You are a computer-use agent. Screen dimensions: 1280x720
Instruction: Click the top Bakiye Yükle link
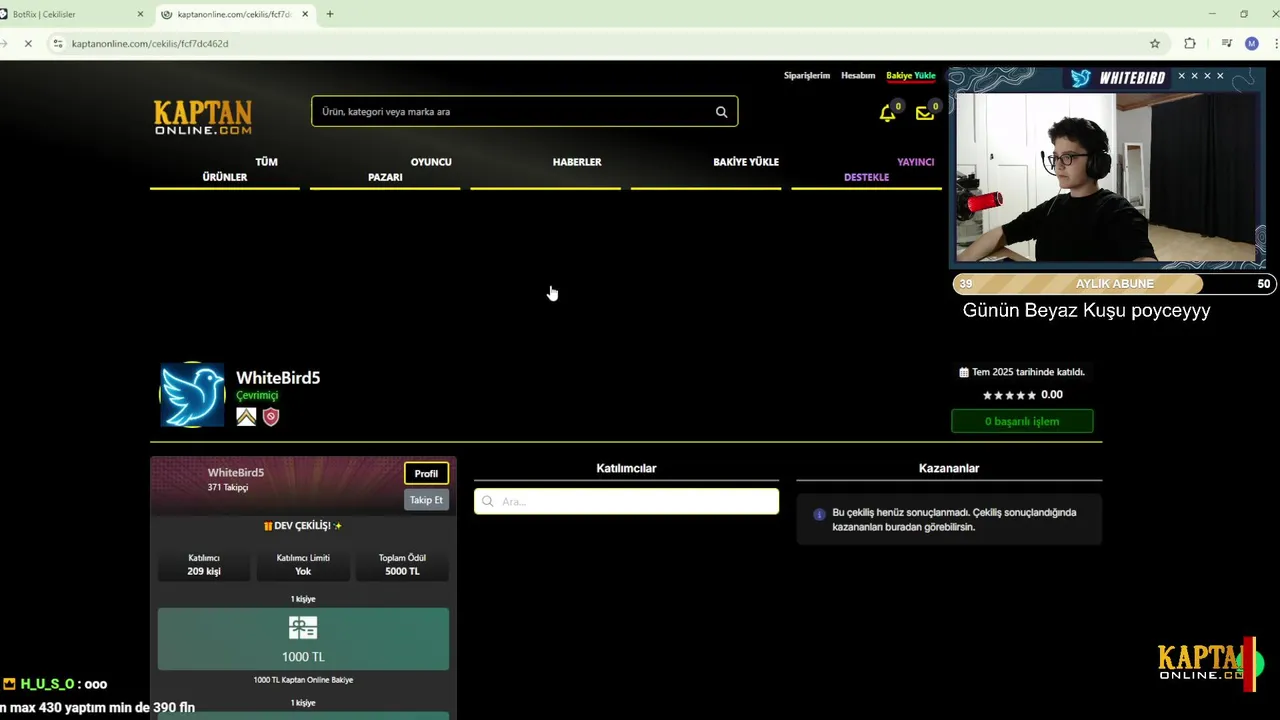point(910,76)
